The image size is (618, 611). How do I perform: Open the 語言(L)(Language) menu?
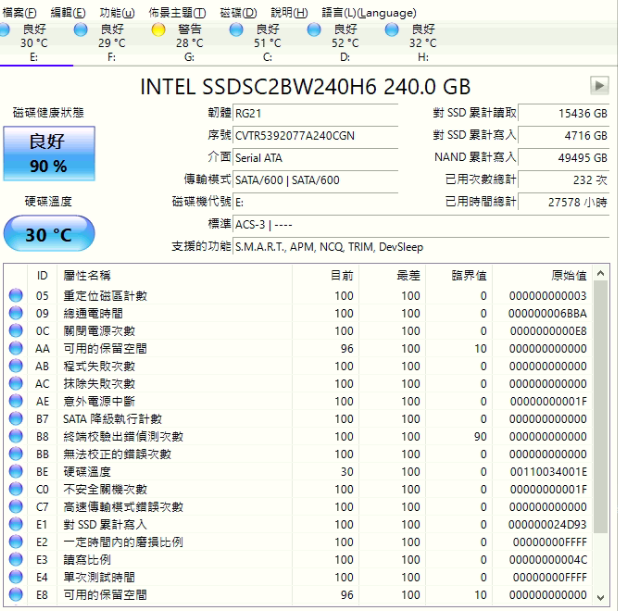tap(369, 13)
